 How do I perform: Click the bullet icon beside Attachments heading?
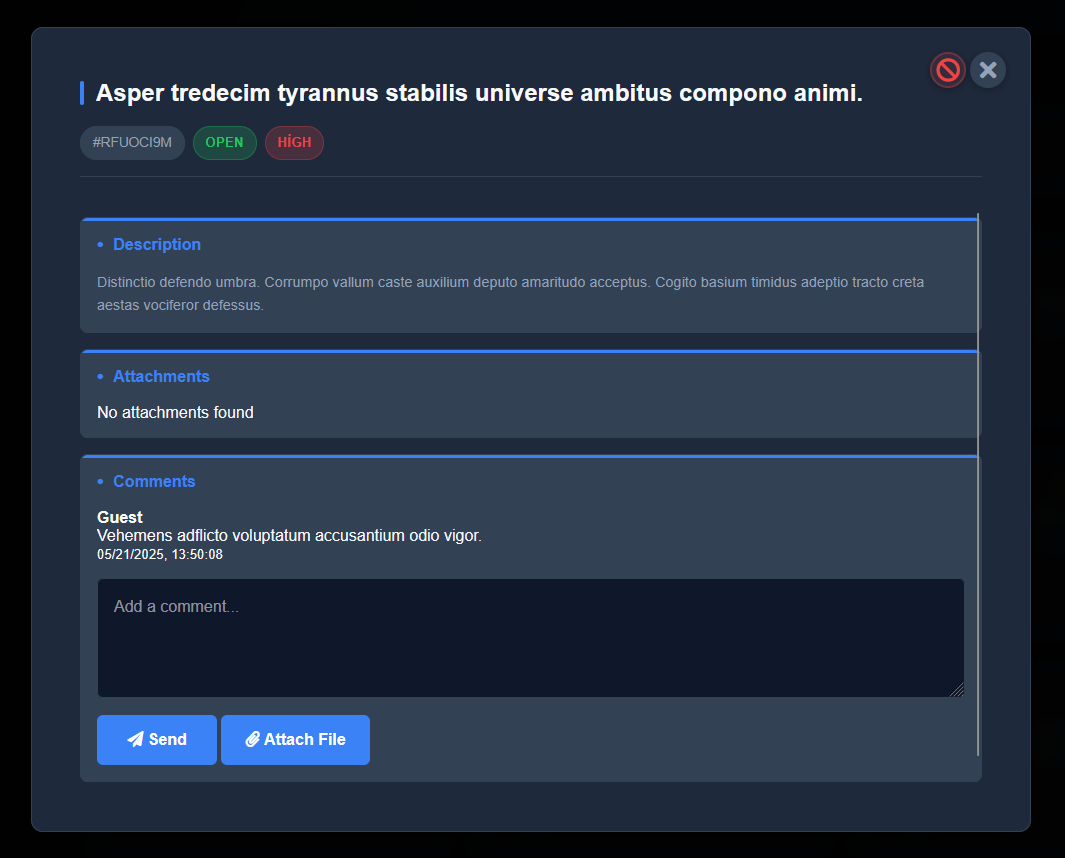(x=100, y=376)
